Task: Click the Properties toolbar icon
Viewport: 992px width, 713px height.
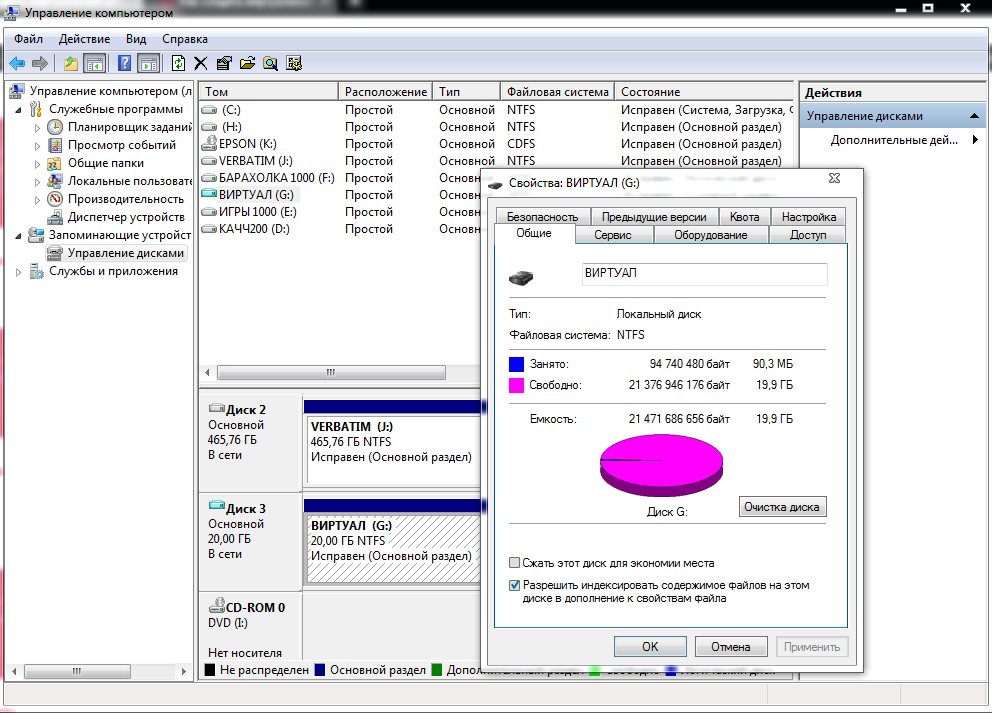Action: click(224, 63)
